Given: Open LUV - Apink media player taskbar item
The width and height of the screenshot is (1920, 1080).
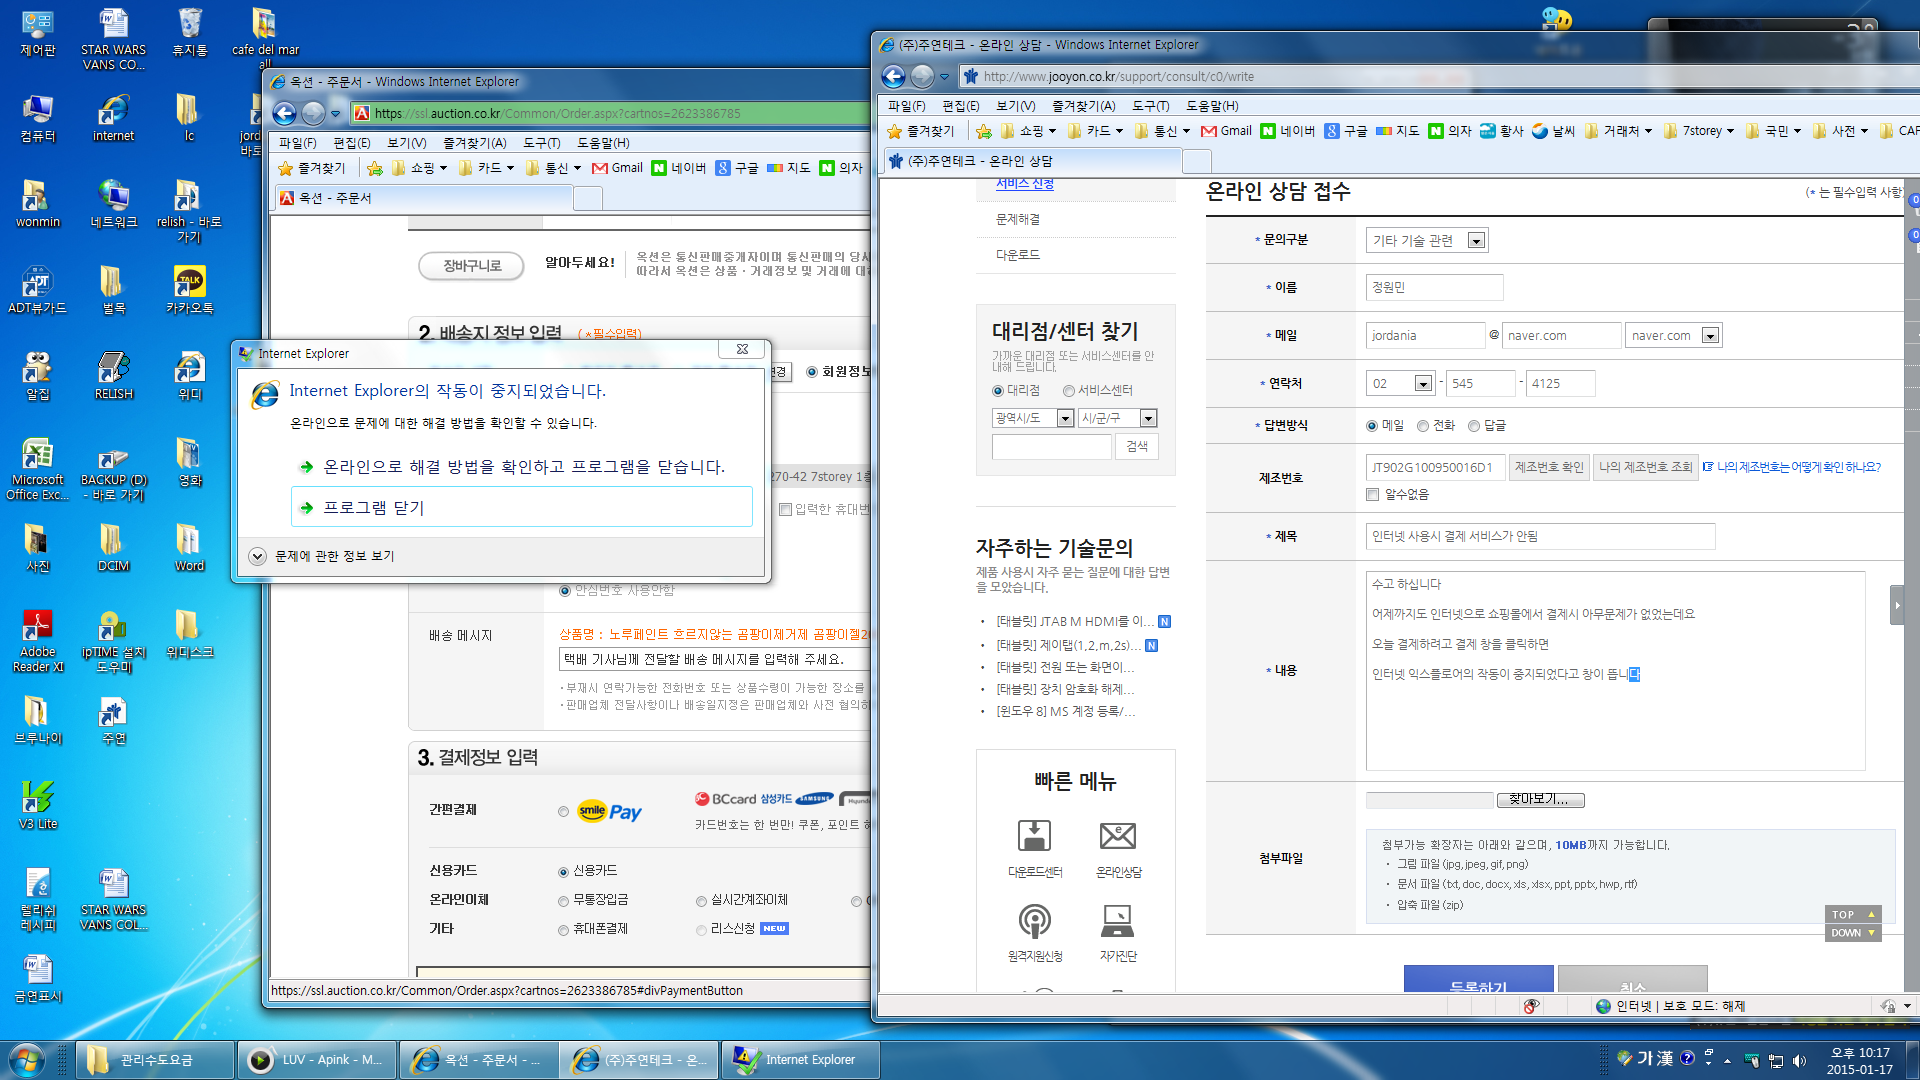Looking at the screenshot, I should (x=316, y=1060).
